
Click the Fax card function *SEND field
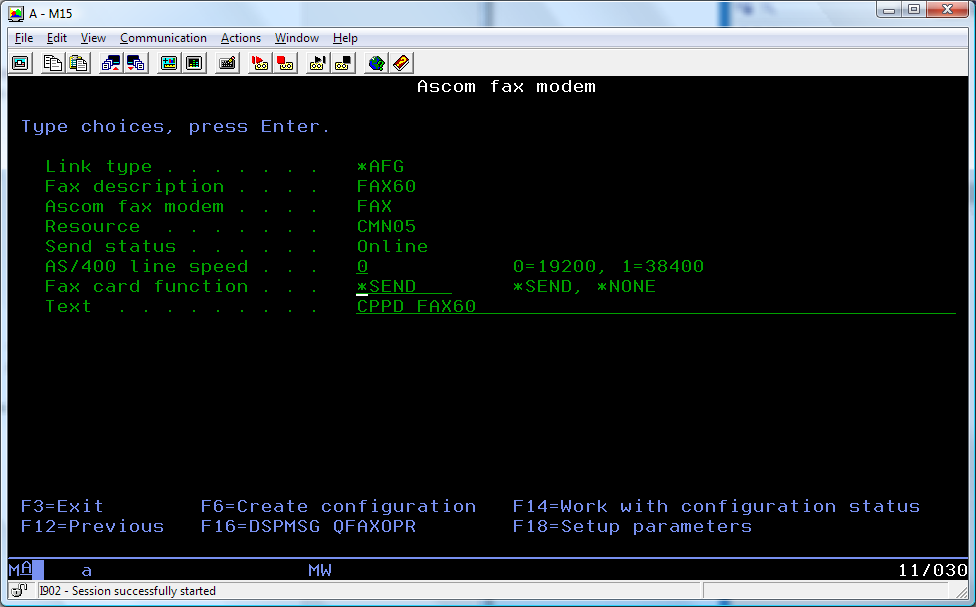(404, 286)
